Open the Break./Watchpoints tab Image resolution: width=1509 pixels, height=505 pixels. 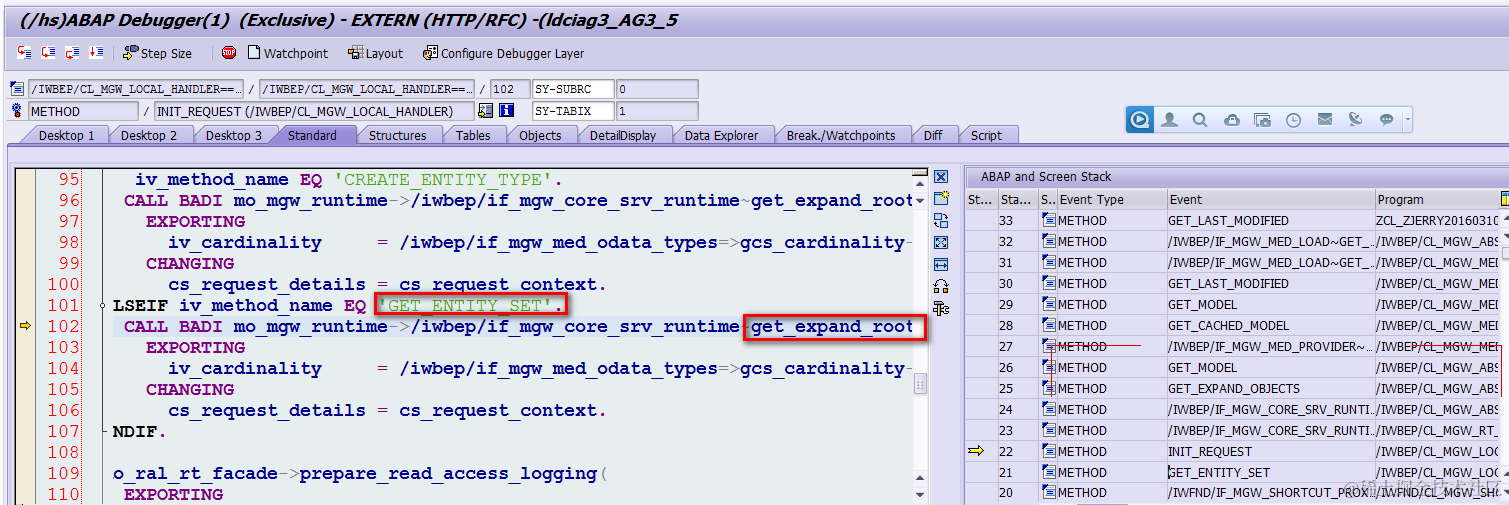tap(841, 135)
